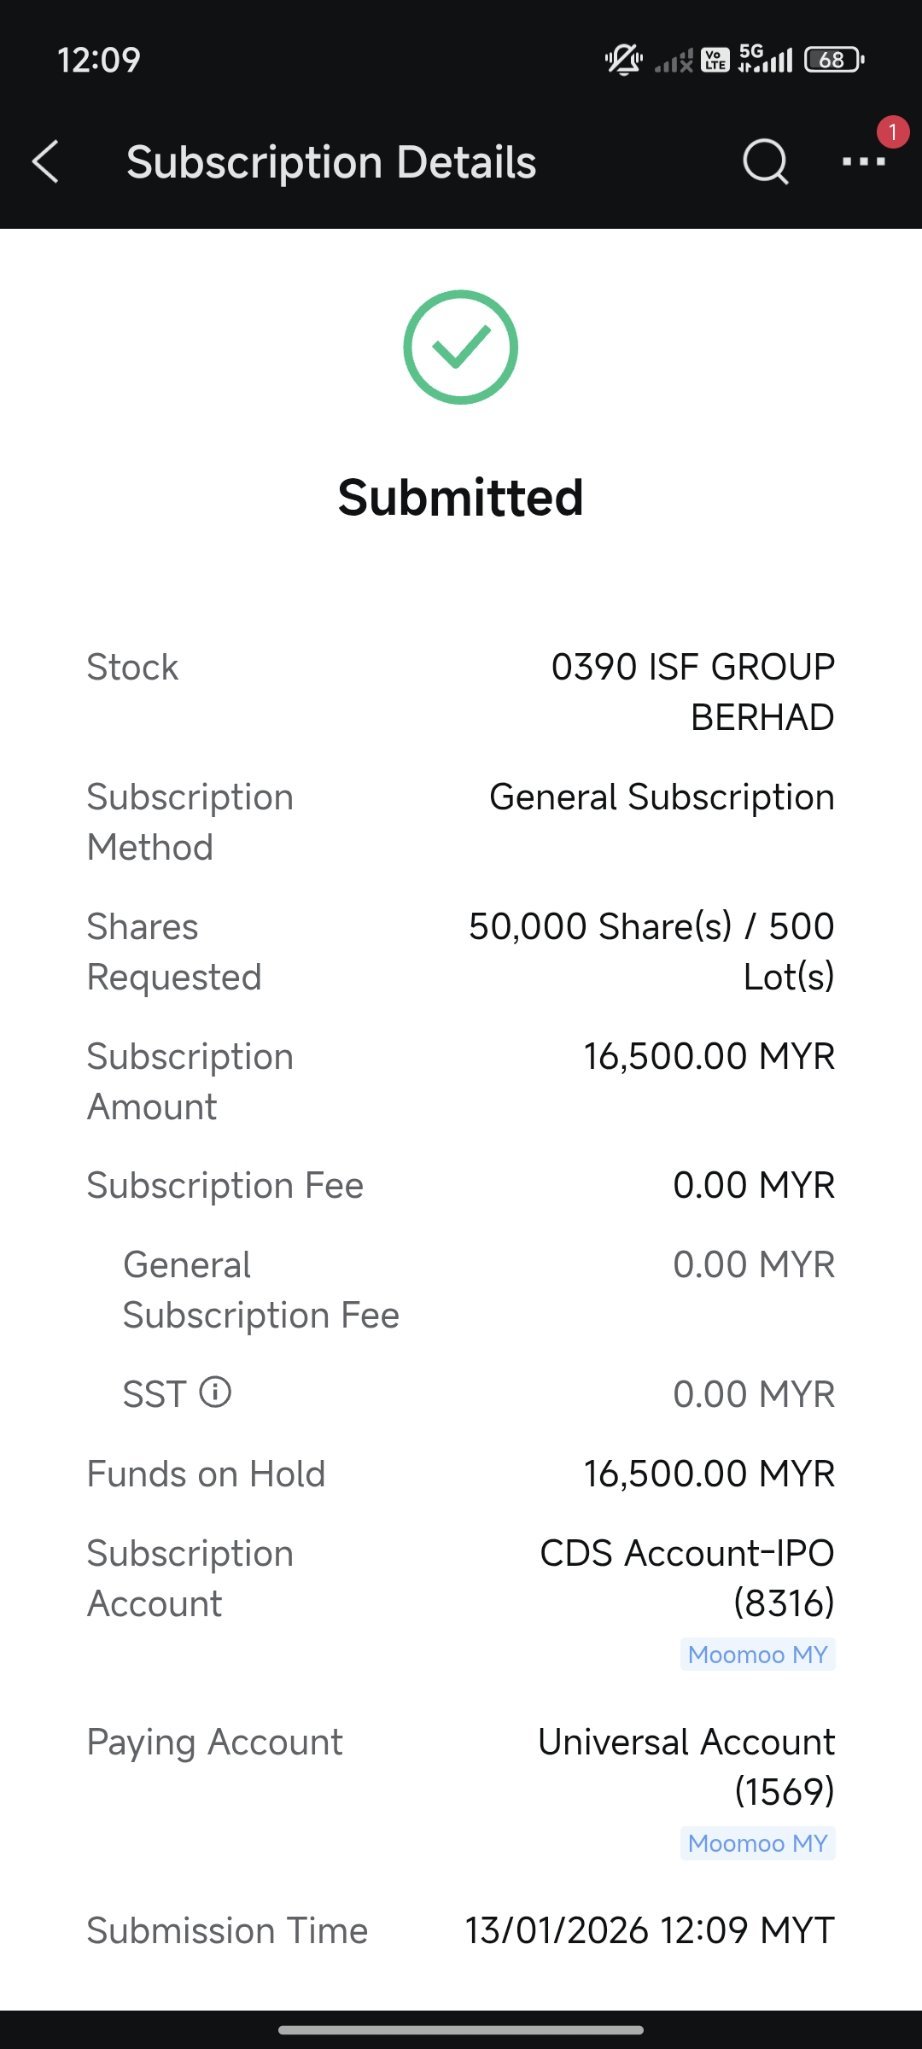Tap the SST info icon
This screenshot has height=2049, width=922.
click(215, 1392)
